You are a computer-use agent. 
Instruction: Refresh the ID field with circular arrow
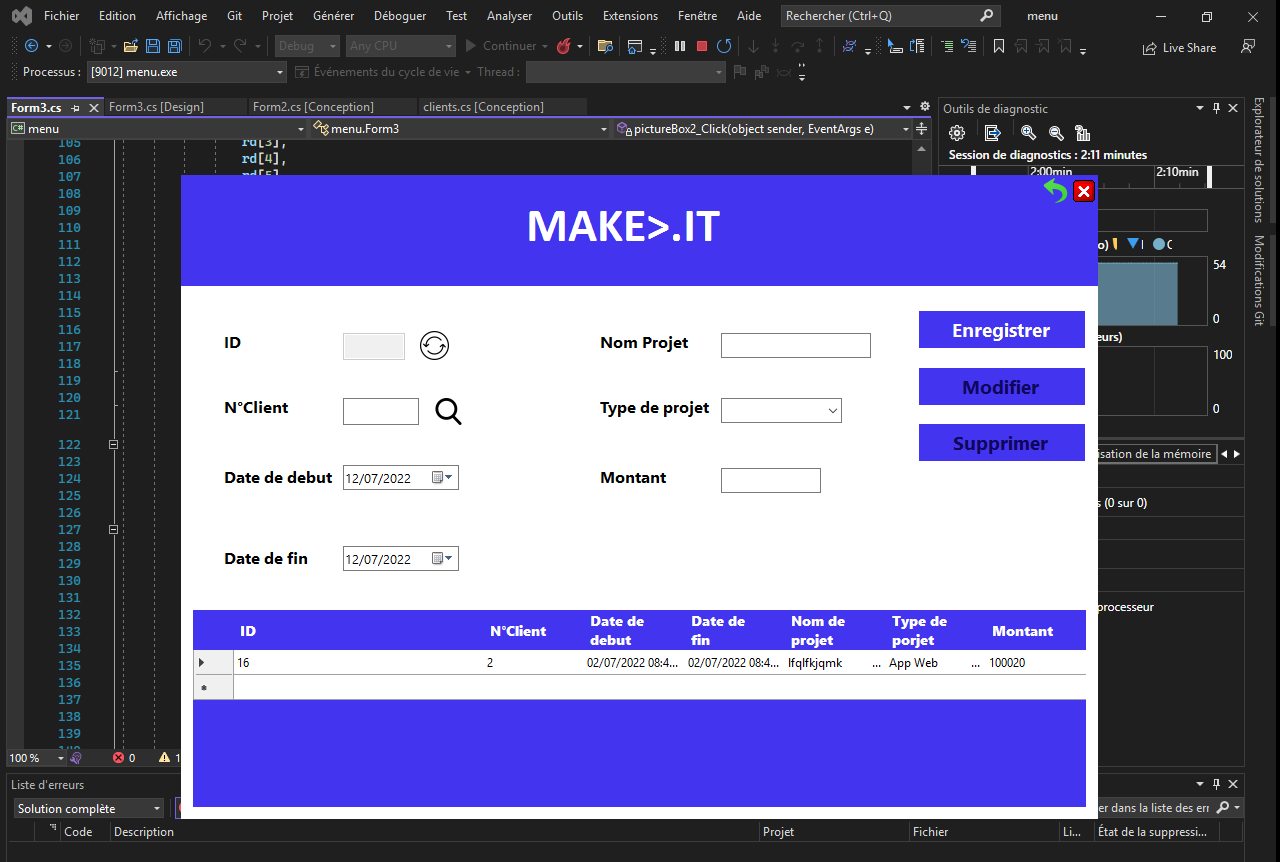[434, 345]
